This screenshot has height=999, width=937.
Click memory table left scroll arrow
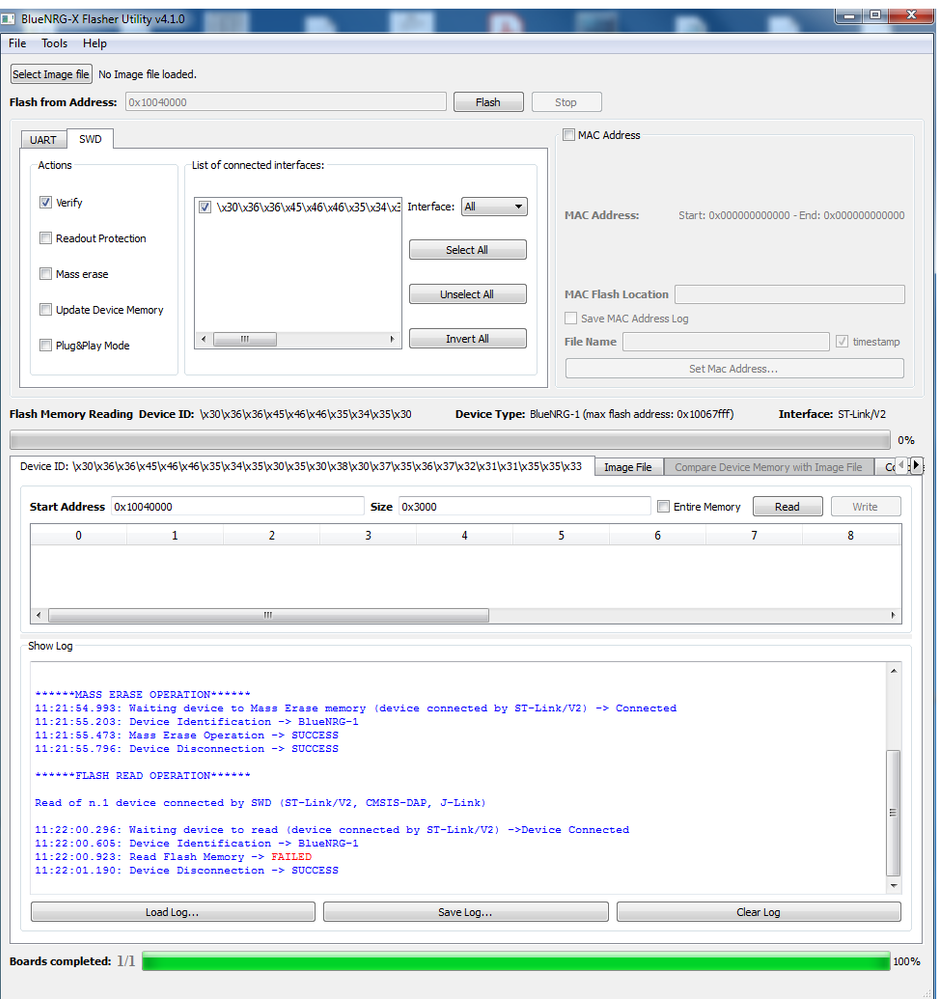39,615
